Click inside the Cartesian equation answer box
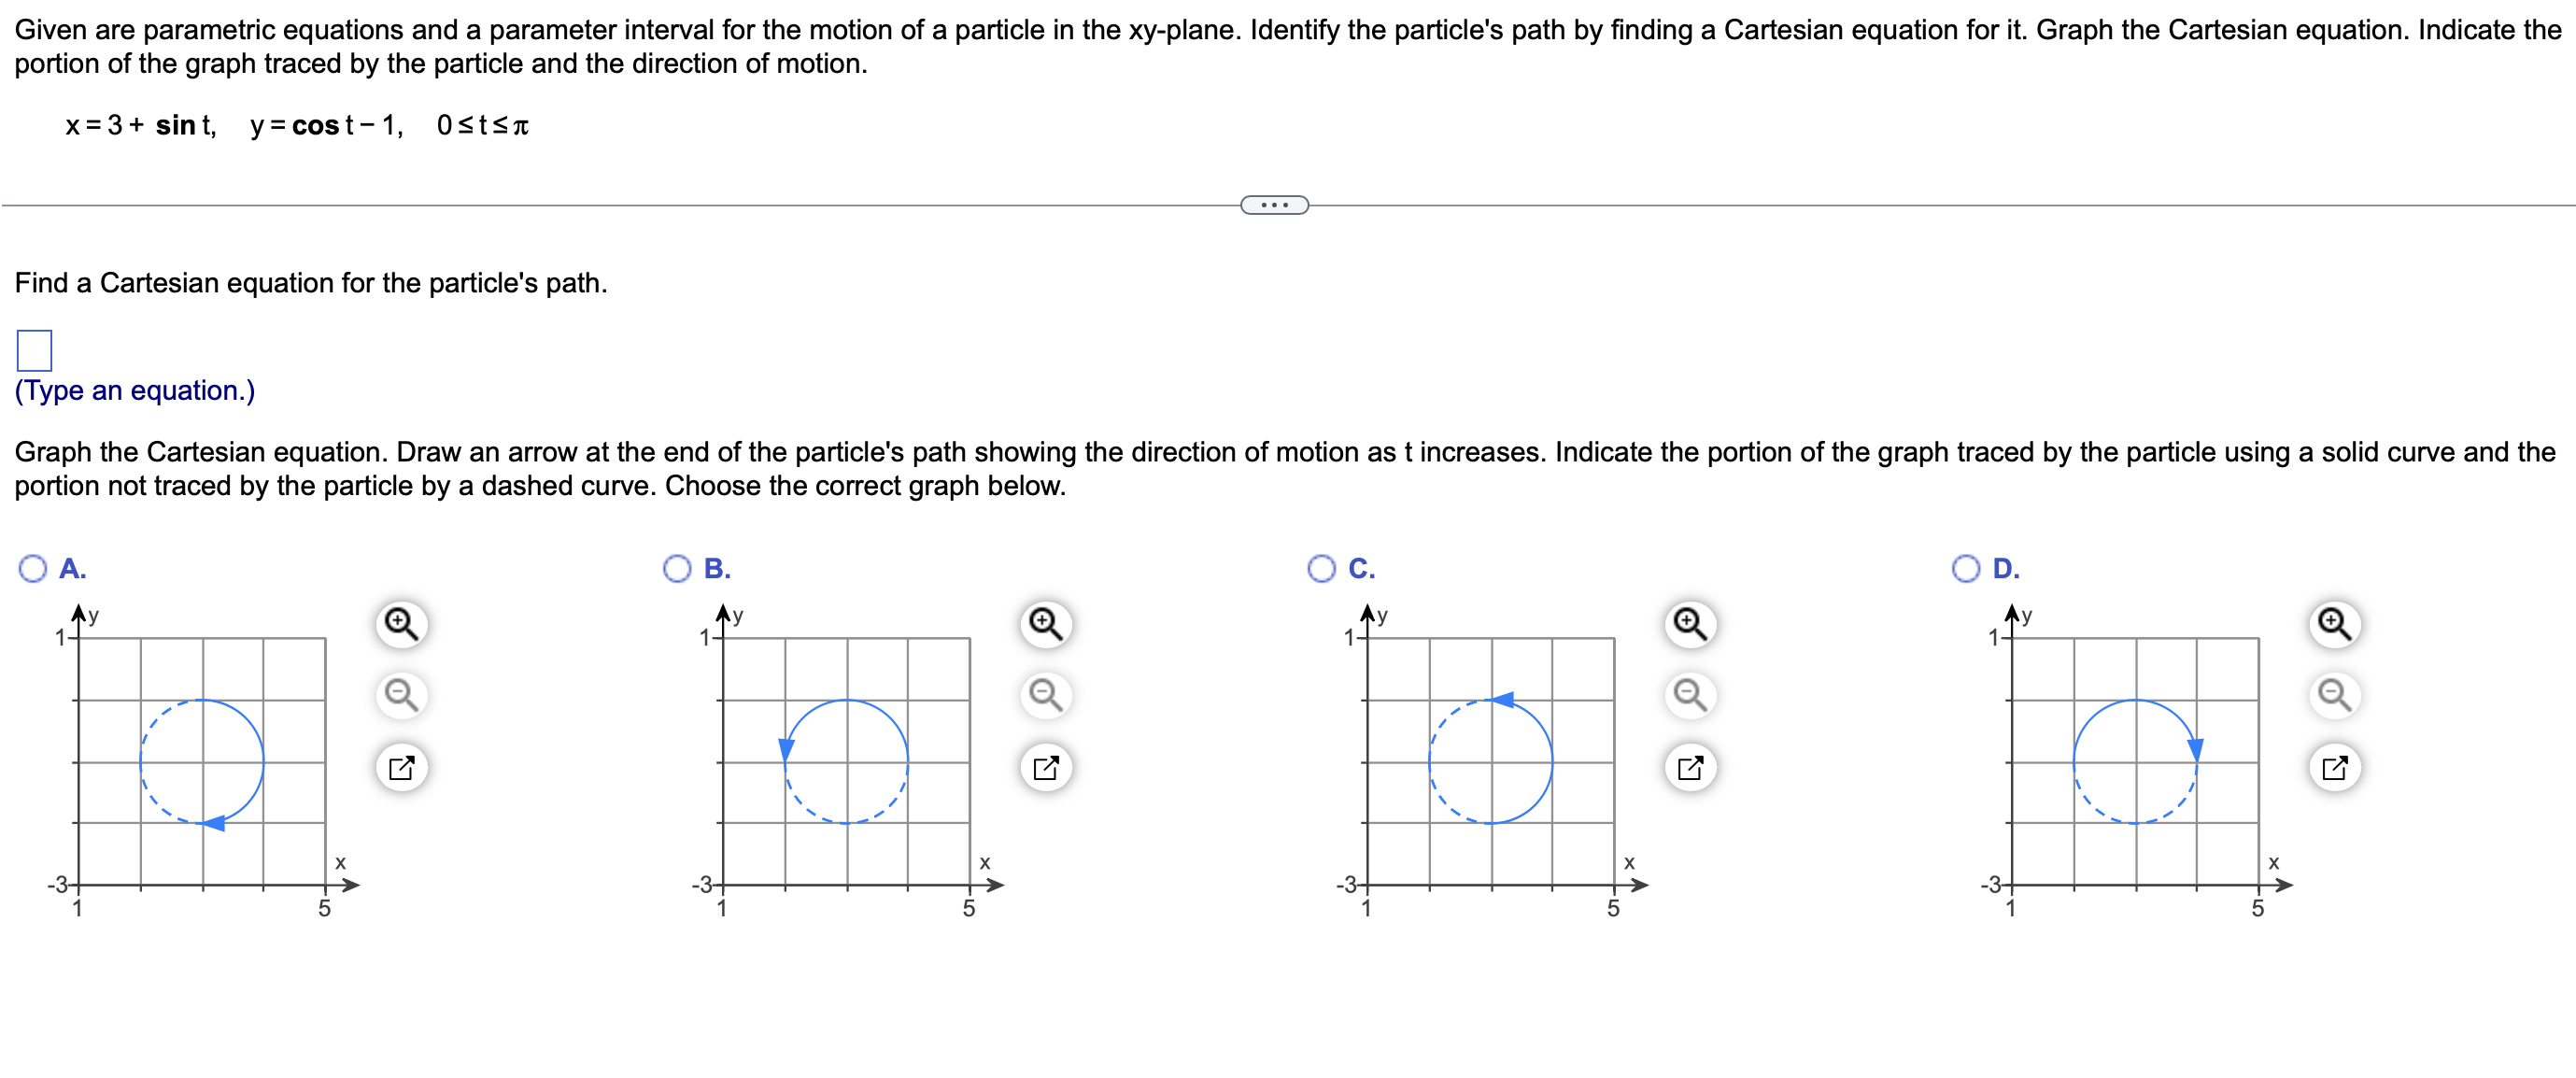The height and width of the screenshot is (1078, 2576). [x=34, y=350]
